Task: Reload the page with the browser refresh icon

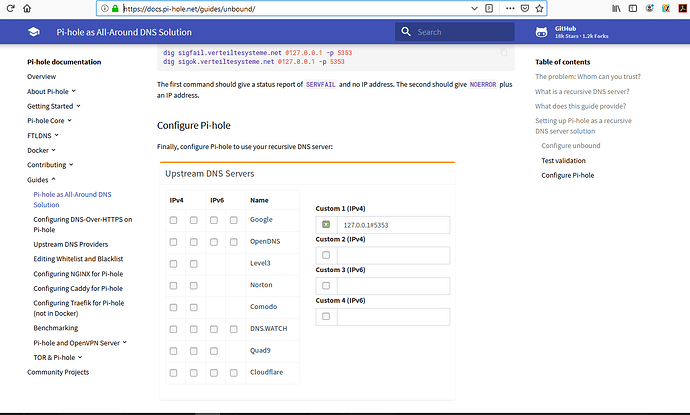Action: [11, 8]
